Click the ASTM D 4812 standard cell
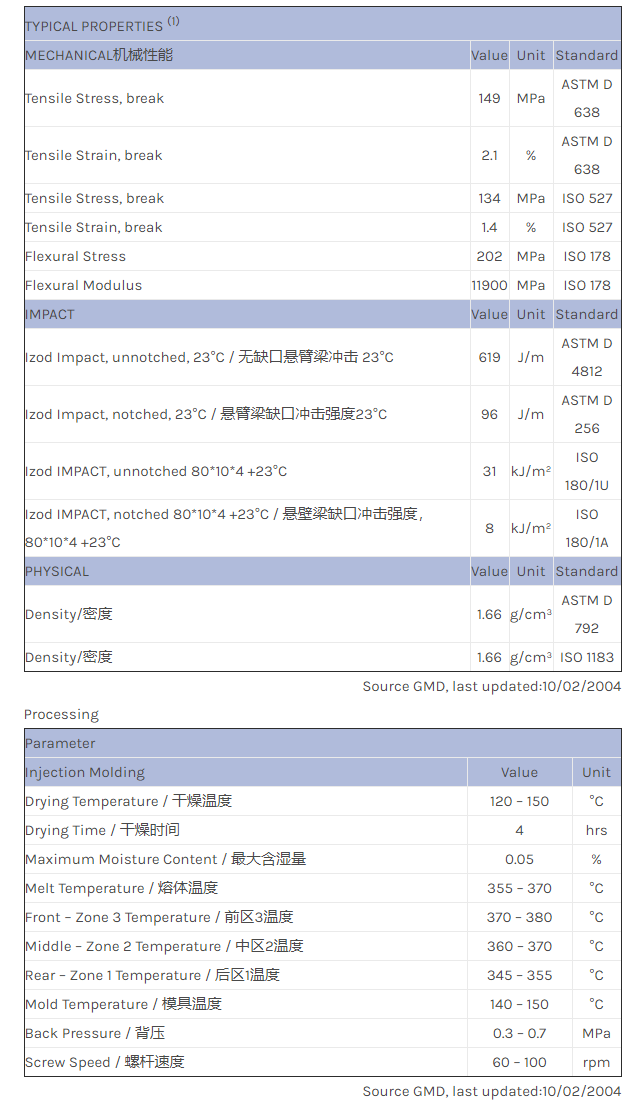This screenshot has width=636, height=1117. (587, 357)
